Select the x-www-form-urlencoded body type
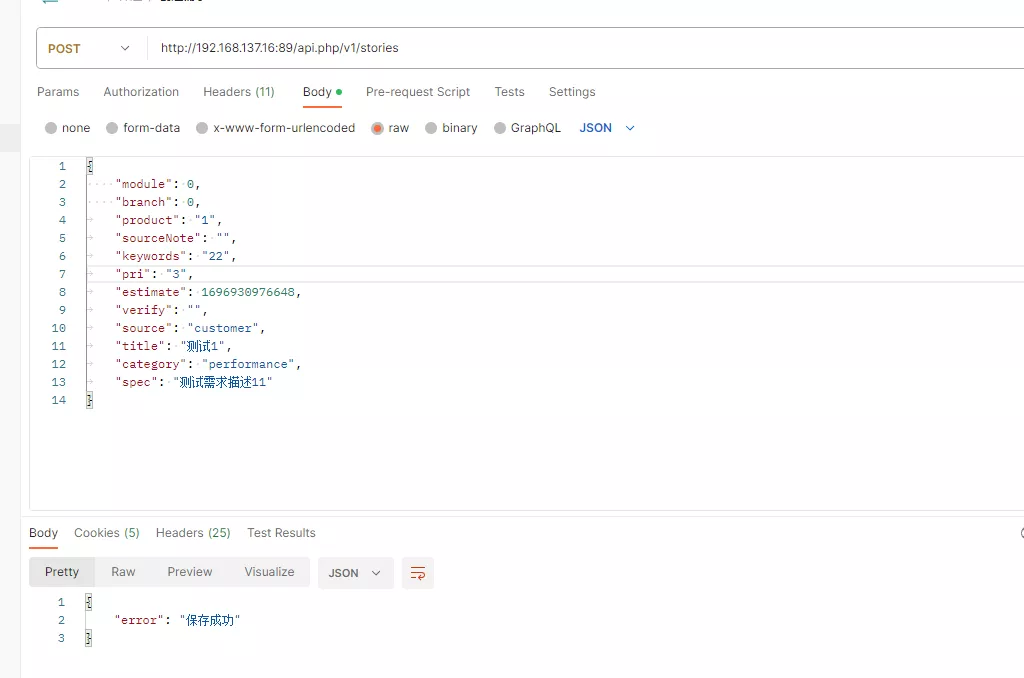This screenshot has height=678, width=1024. click(x=276, y=128)
